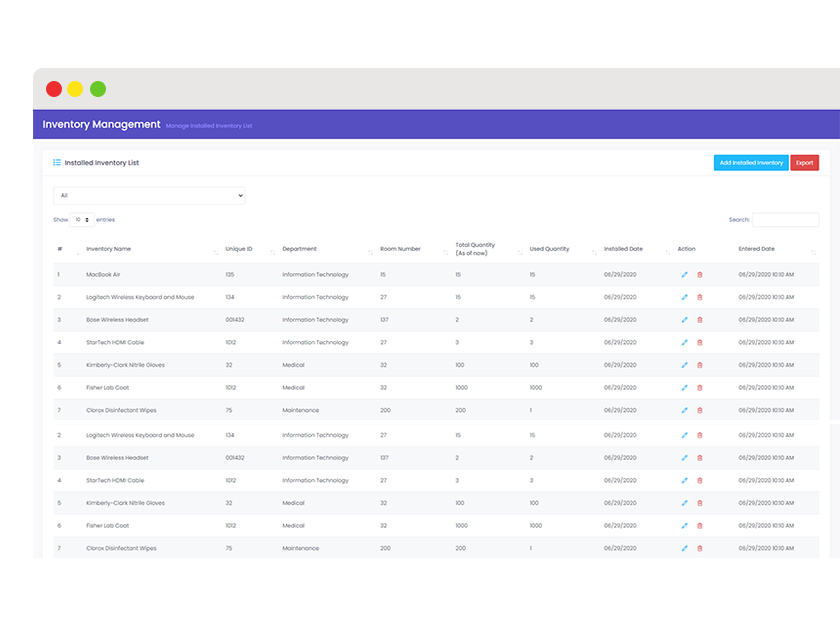The width and height of the screenshot is (840, 640).
Task: Edit the Clorox Disinfectant Wipes record
Action: 683,409
